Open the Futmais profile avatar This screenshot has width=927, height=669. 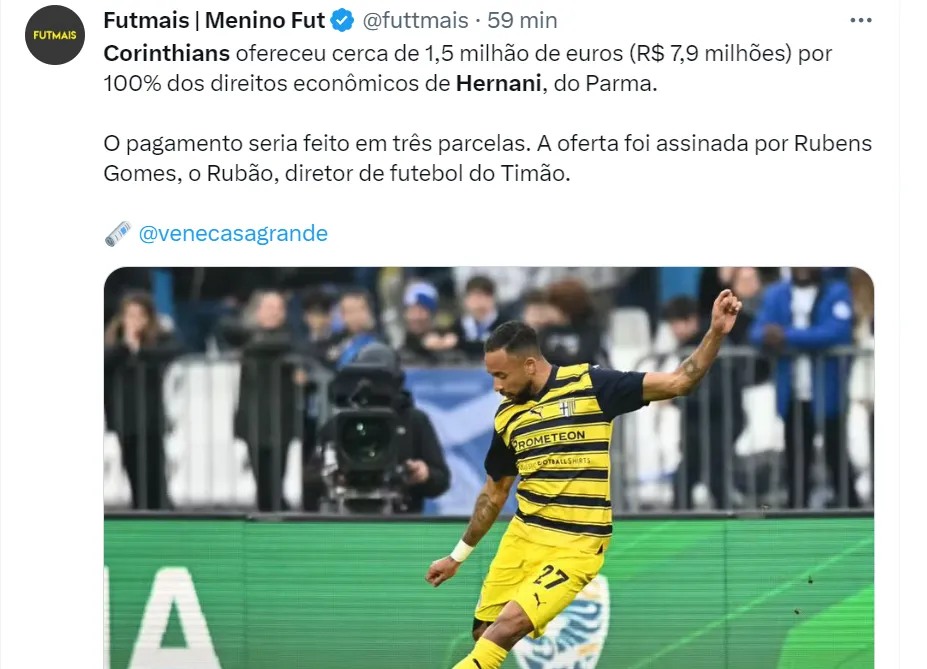pos(54,35)
